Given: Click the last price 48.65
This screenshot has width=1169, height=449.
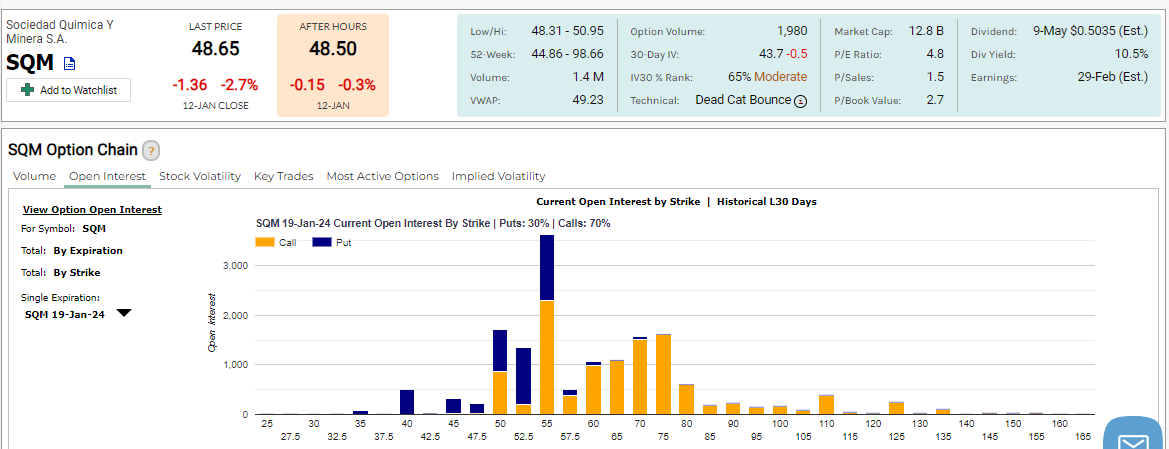Looking at the screenshot, I should (x=215, y=49).
